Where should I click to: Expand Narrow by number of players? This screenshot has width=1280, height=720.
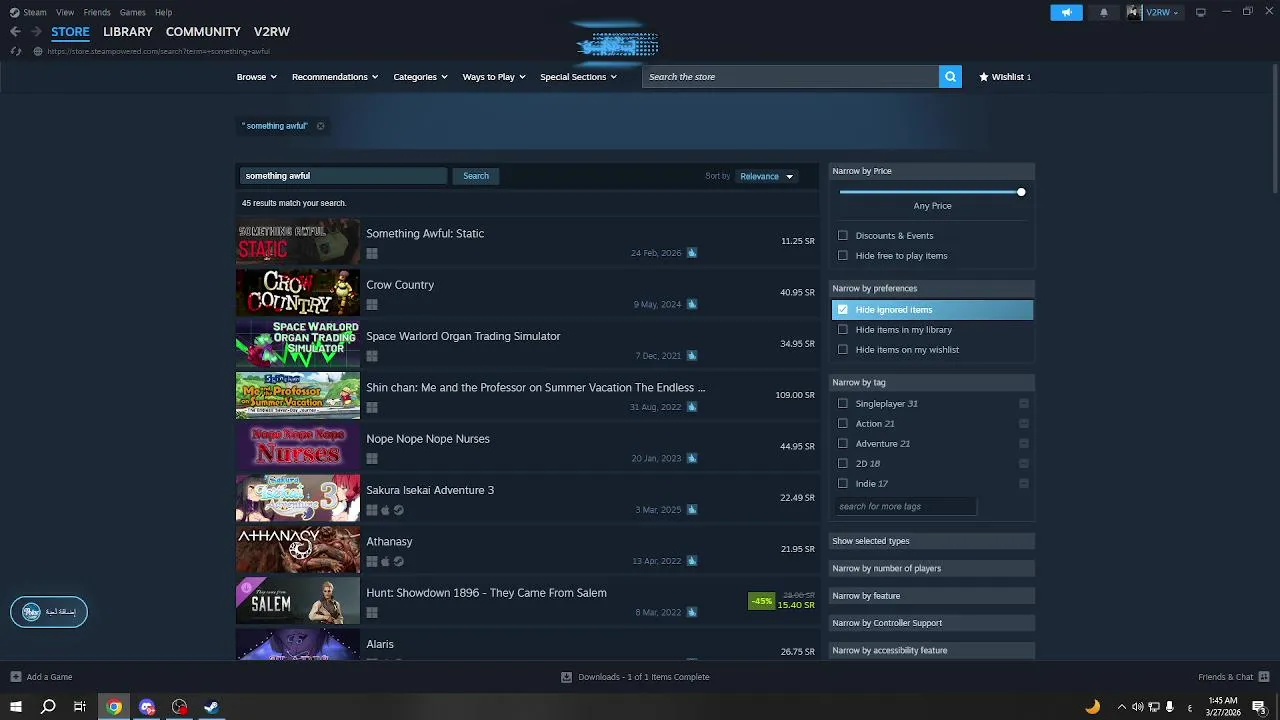tap(932, 568)
